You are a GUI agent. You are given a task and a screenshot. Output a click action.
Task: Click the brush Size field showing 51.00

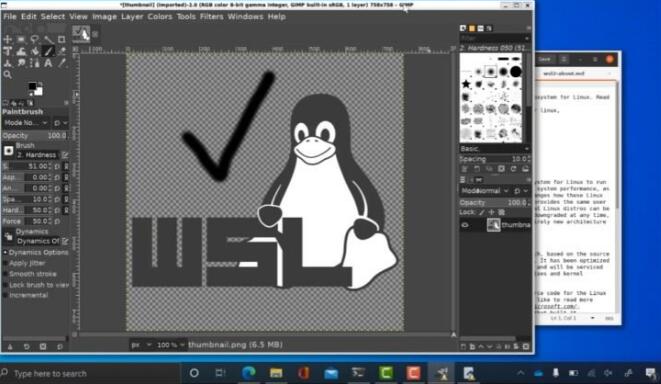pos(26,166)
